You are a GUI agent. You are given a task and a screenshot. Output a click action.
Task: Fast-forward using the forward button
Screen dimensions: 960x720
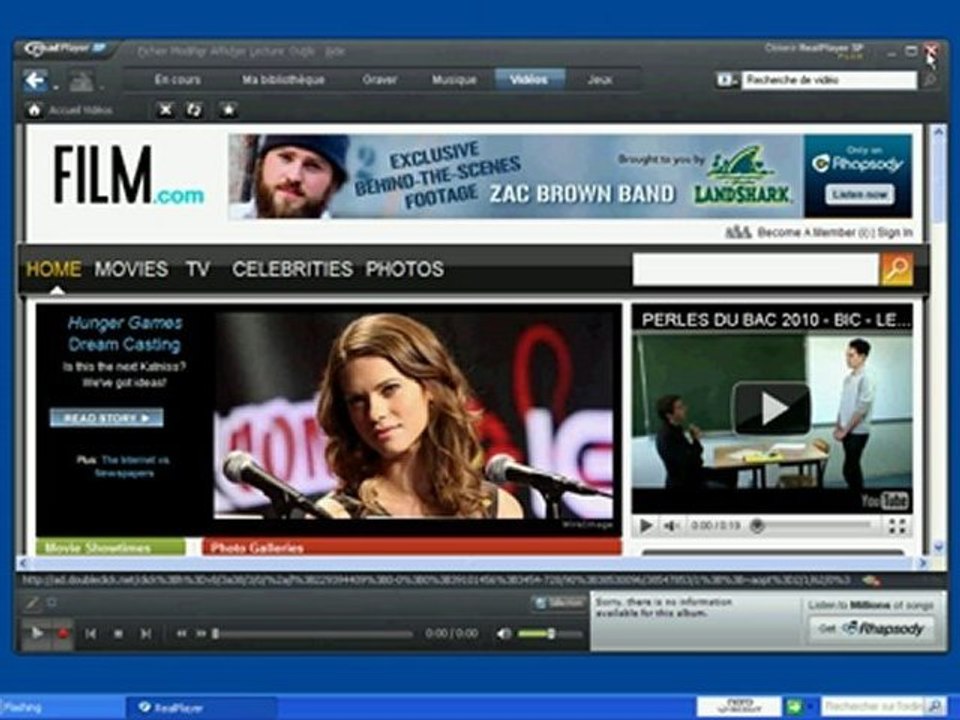(201, 634)
